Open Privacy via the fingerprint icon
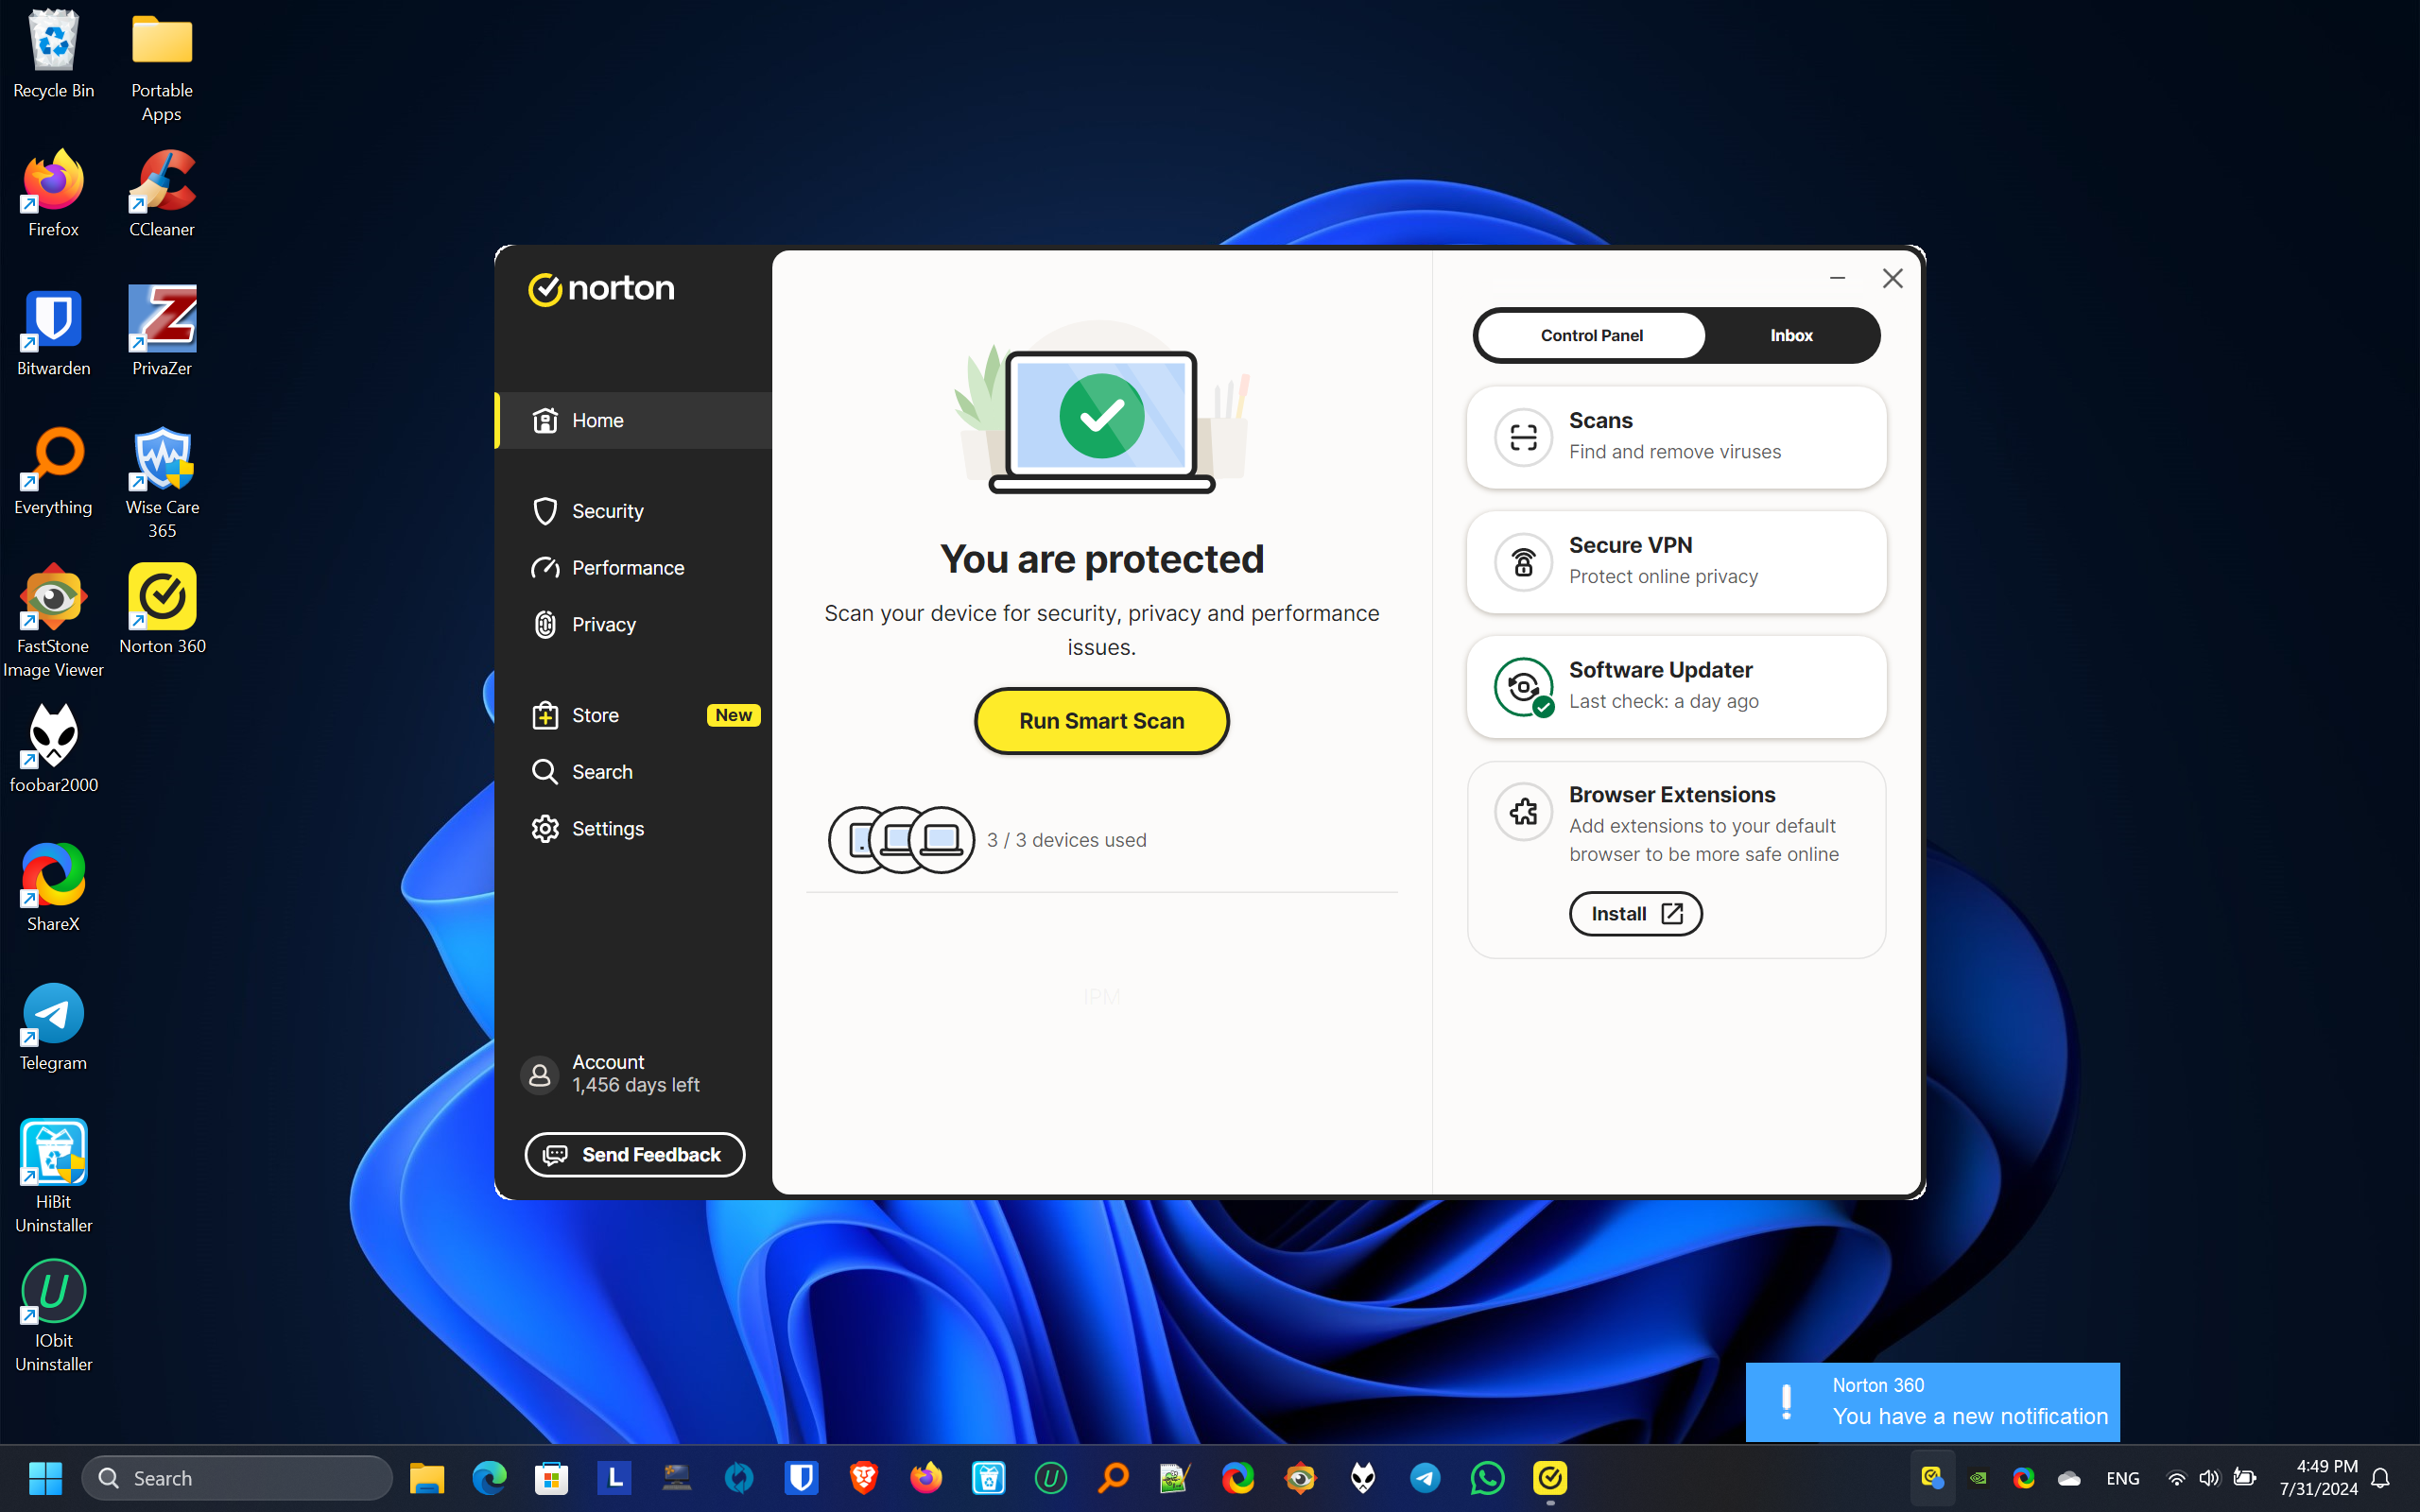Screen dimensions: 2420x1512 coord(545,625)
